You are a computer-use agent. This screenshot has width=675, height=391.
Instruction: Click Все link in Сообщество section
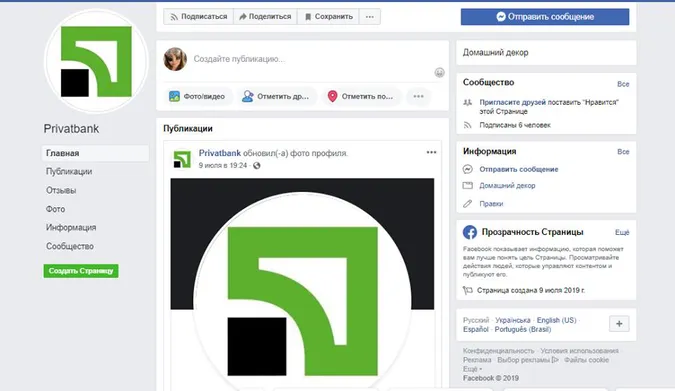pos(623,84)
